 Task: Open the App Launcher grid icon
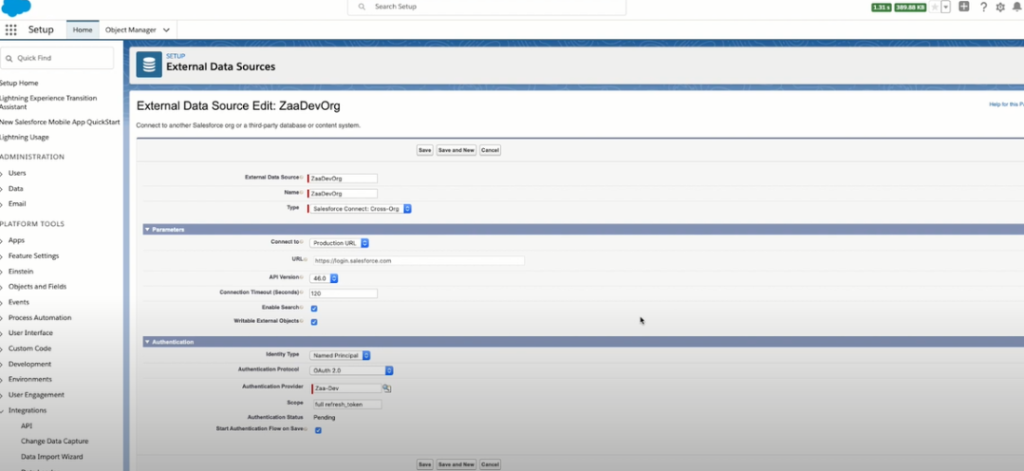pyautogui.click(x=11, y=30)
